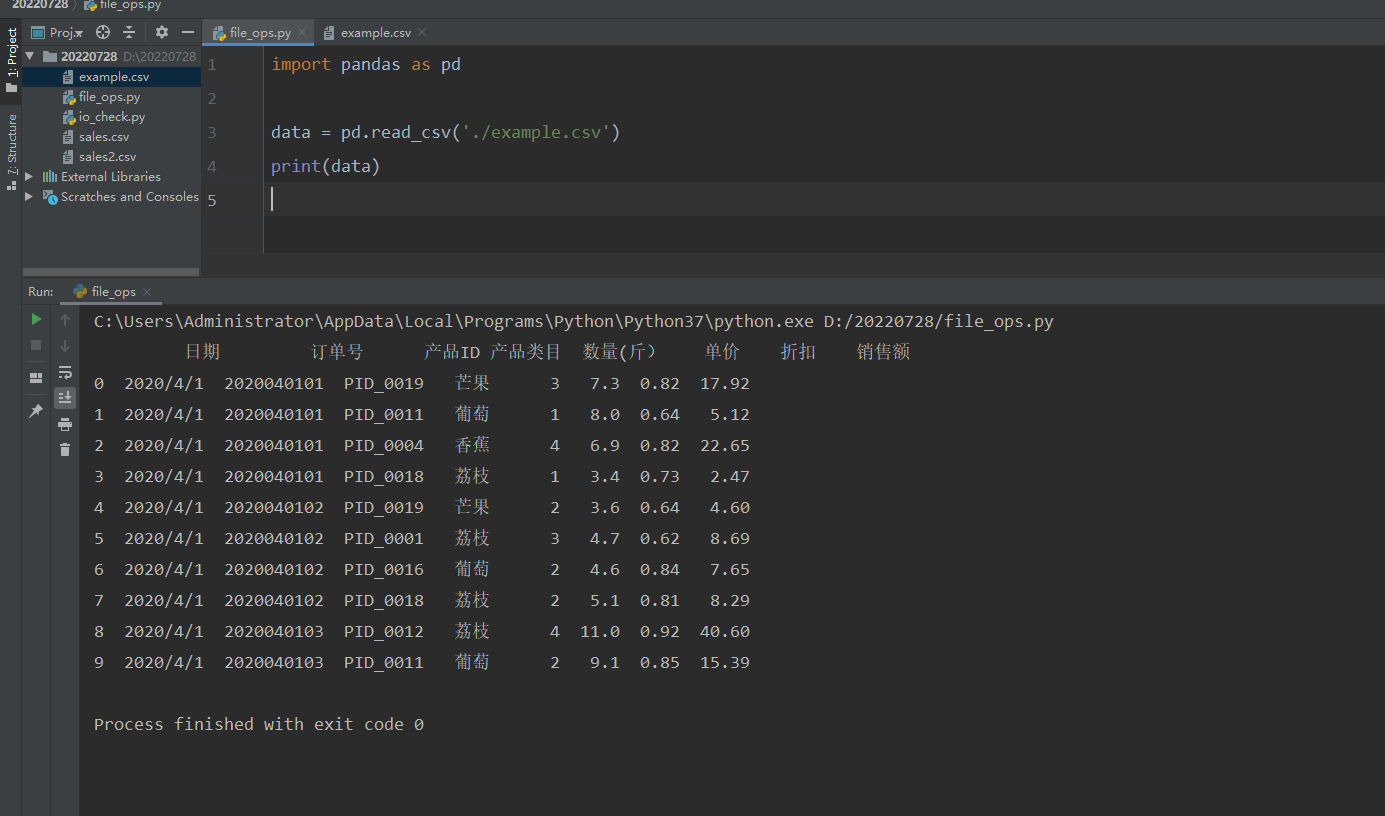Expand Scratches and Consoles node
Image resolution: width=1385 pixels, height=816 pixels.
pyautogui.click(x=29, y=197)
